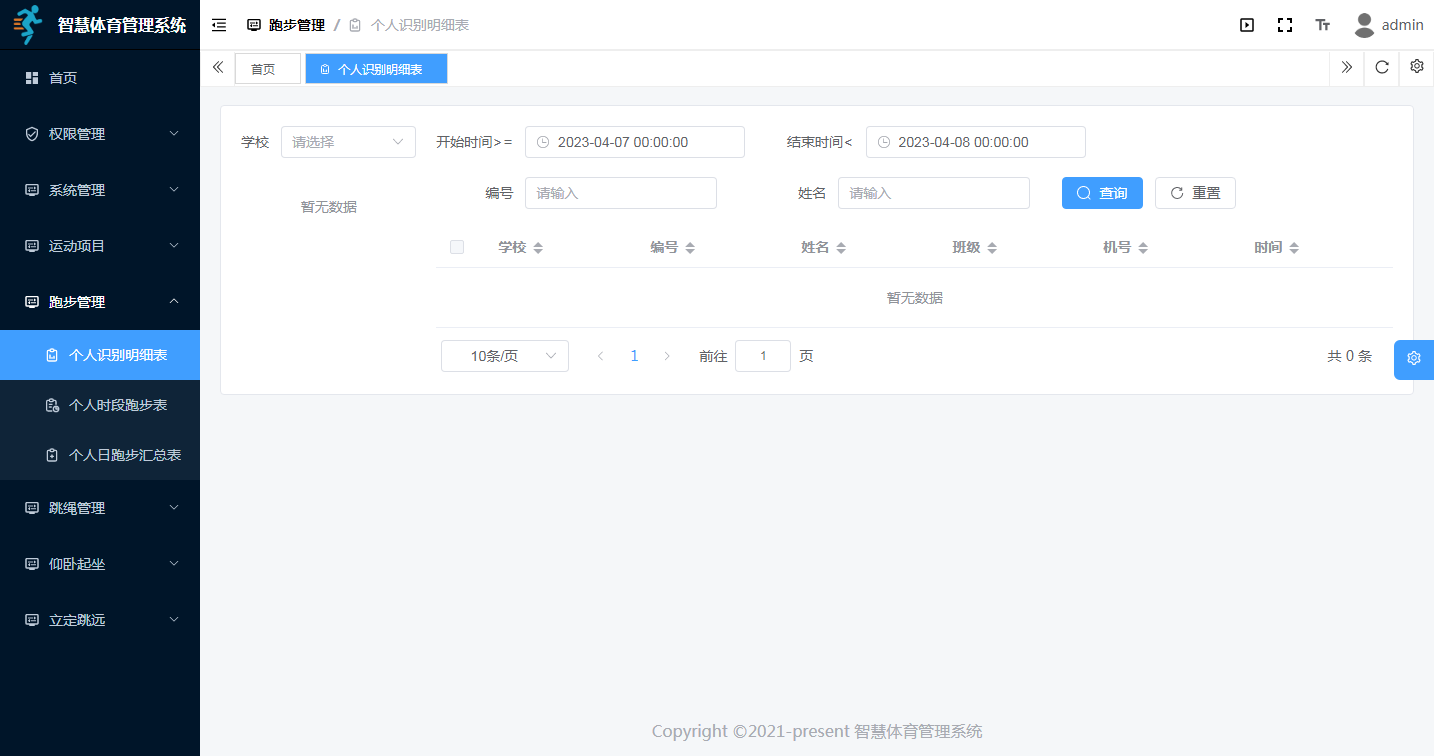Click the admin user avatar
Image resolution: width=1434 pixels, height=756 pixels.
coord(1363,25)
